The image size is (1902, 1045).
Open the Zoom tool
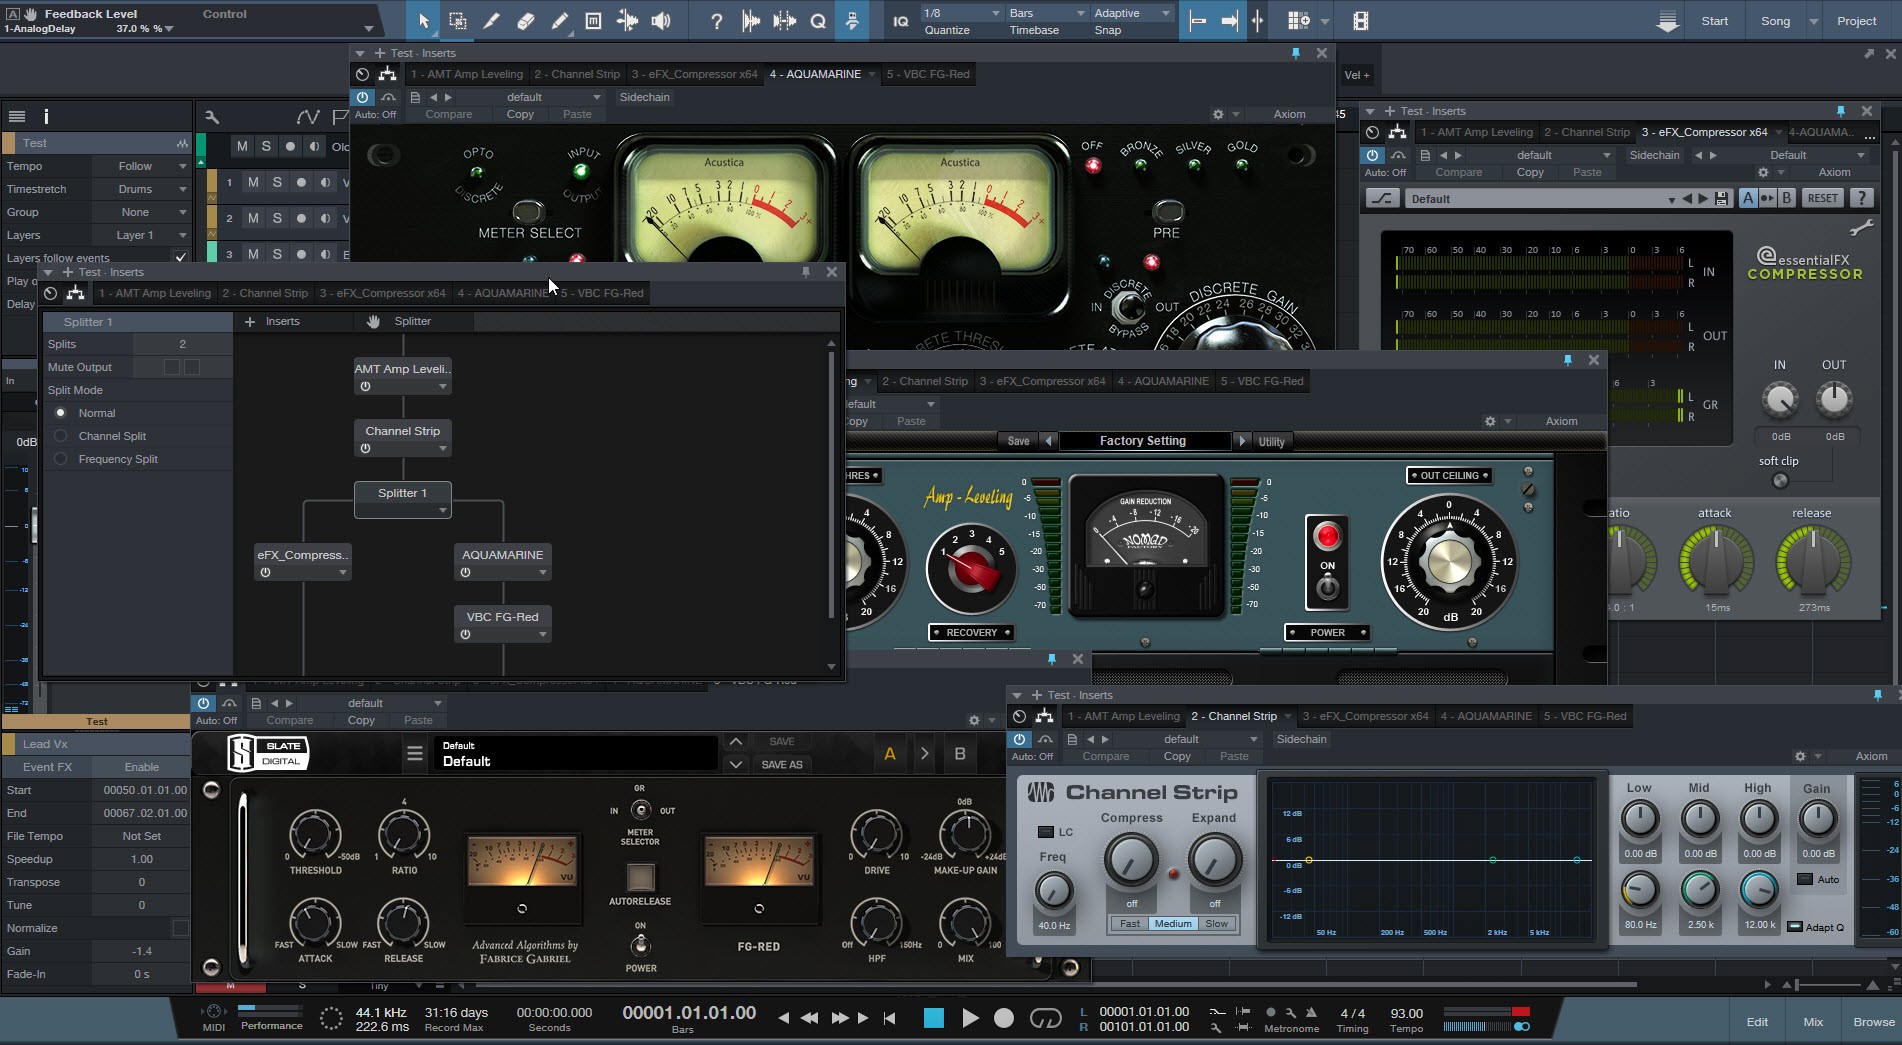(x=817, y=20)
